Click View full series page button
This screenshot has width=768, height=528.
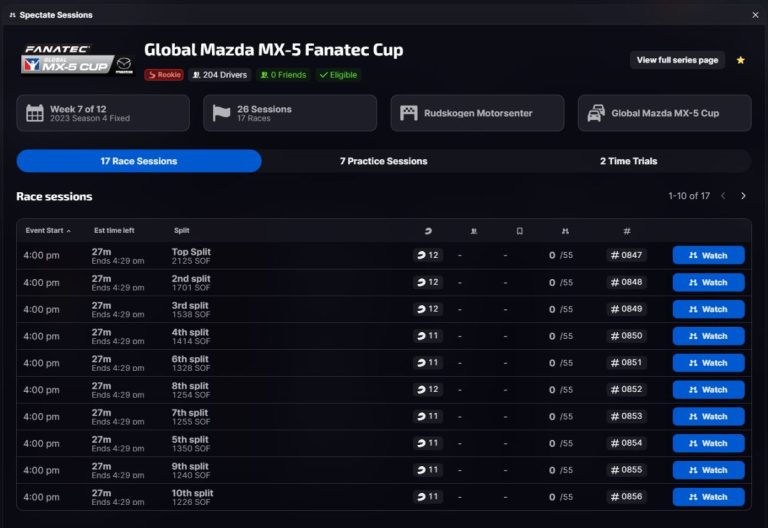pos(677,60)
